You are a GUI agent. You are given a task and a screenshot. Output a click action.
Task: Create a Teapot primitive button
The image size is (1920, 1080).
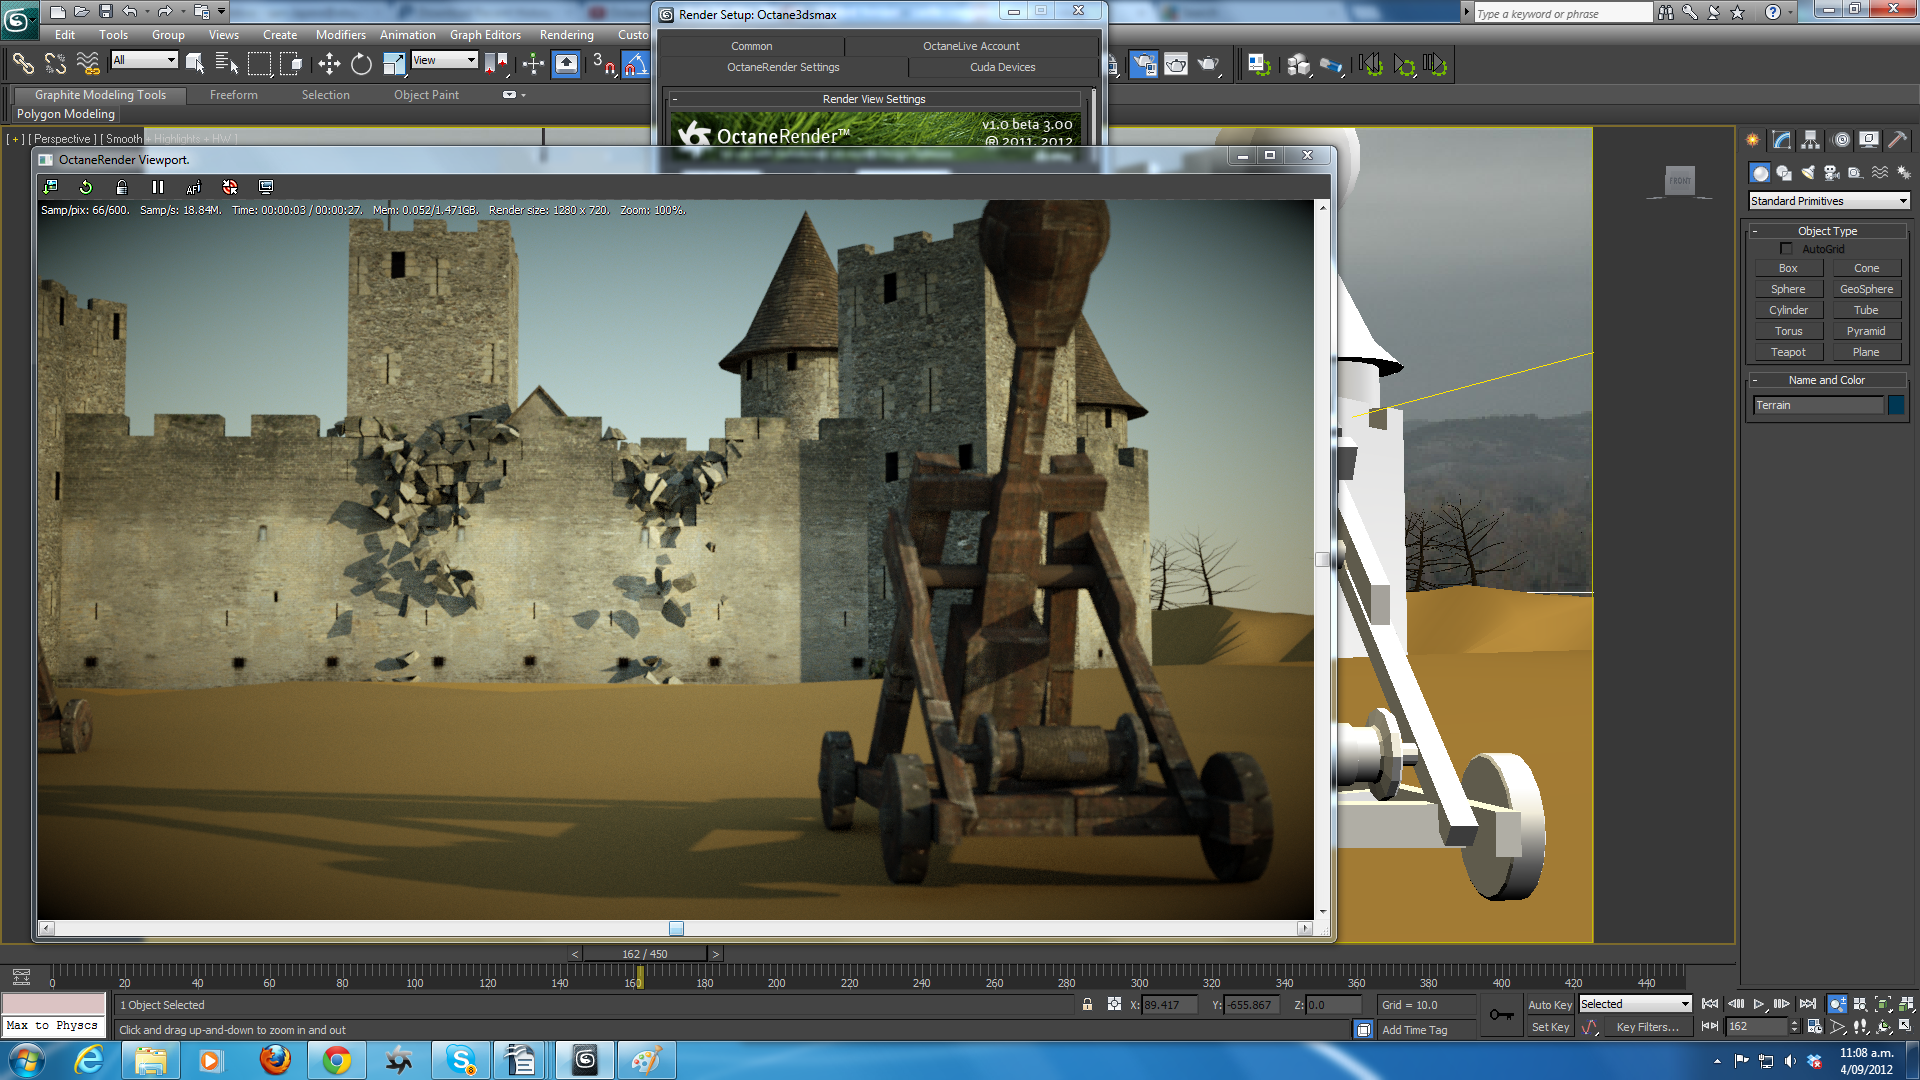coord(1788,352)
